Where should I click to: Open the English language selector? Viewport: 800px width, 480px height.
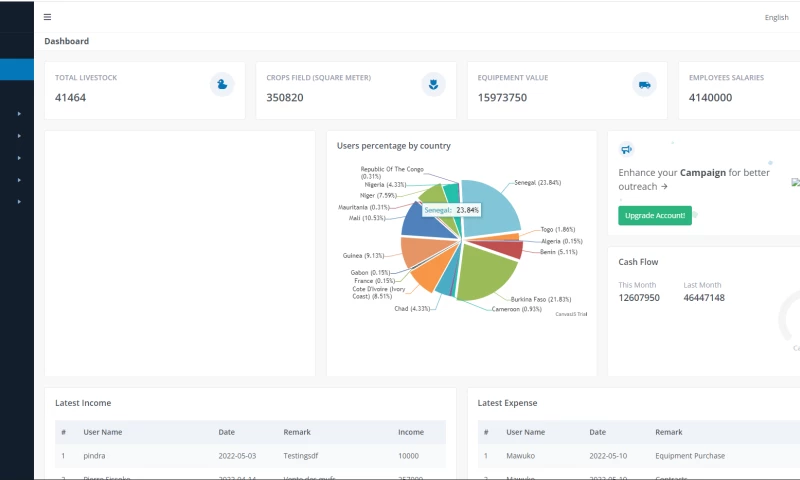(x=776, y=17)
